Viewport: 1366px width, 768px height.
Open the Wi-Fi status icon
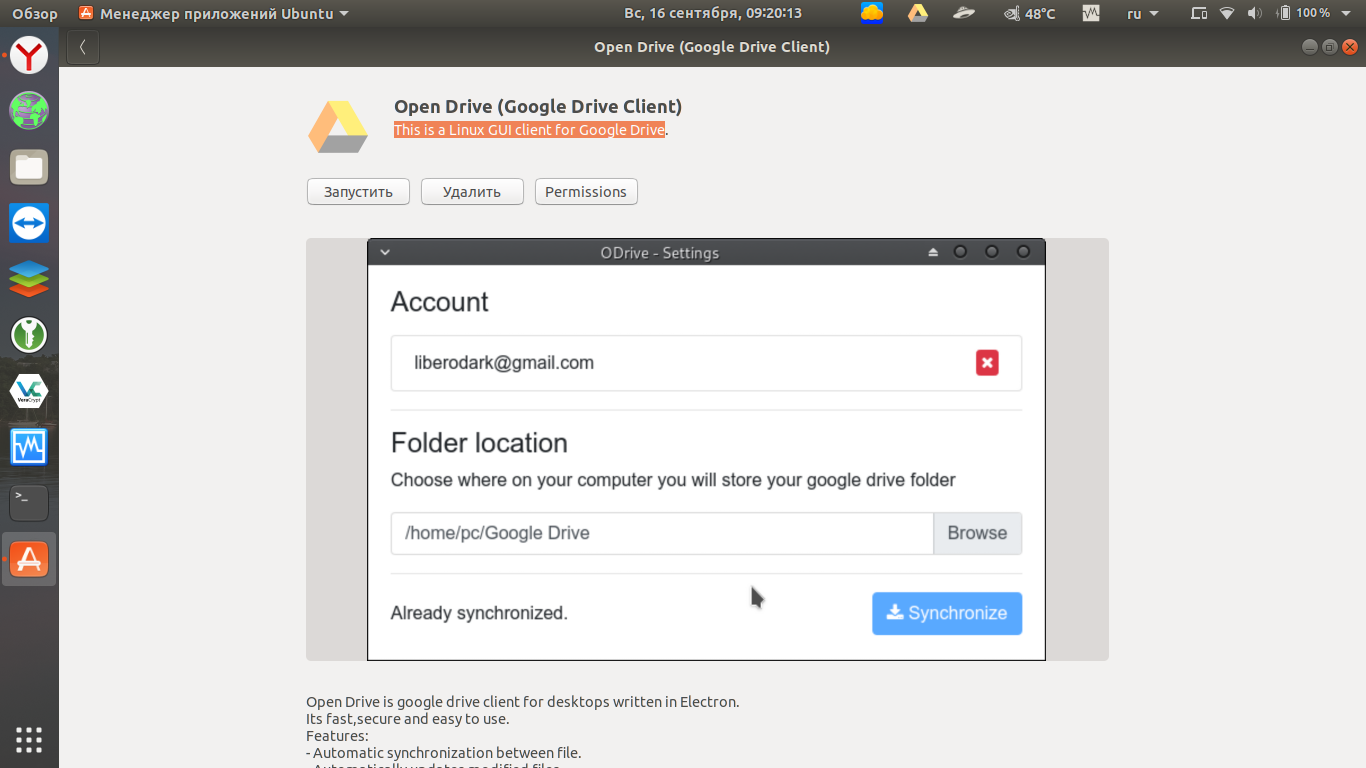[x=1227, y=13]
